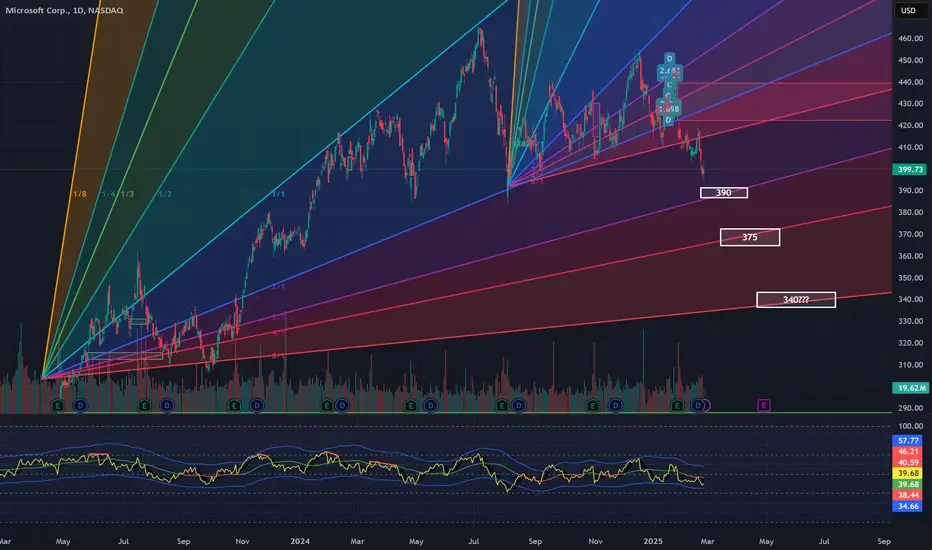Show the February 2024 dividend D marker
The height and width of the screenshot is (550, 932).
coord(342,406)
